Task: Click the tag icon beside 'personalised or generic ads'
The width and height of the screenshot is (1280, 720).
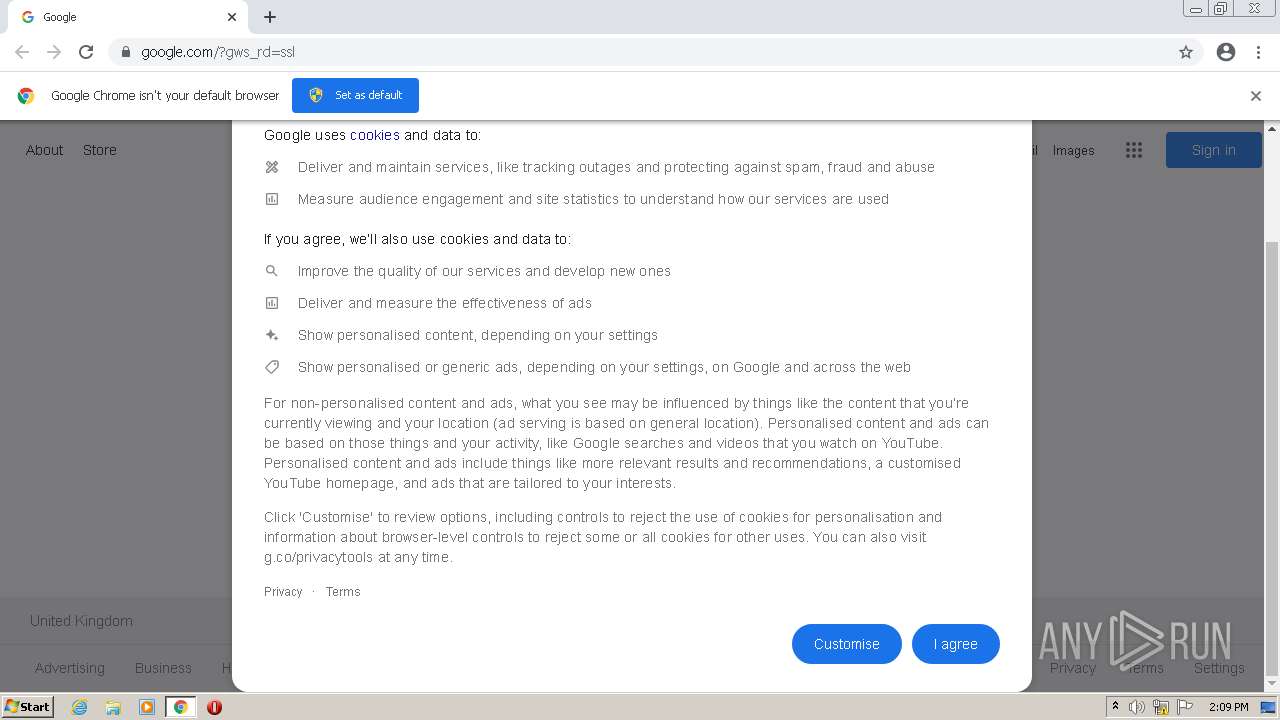Action: coord(272,367)
